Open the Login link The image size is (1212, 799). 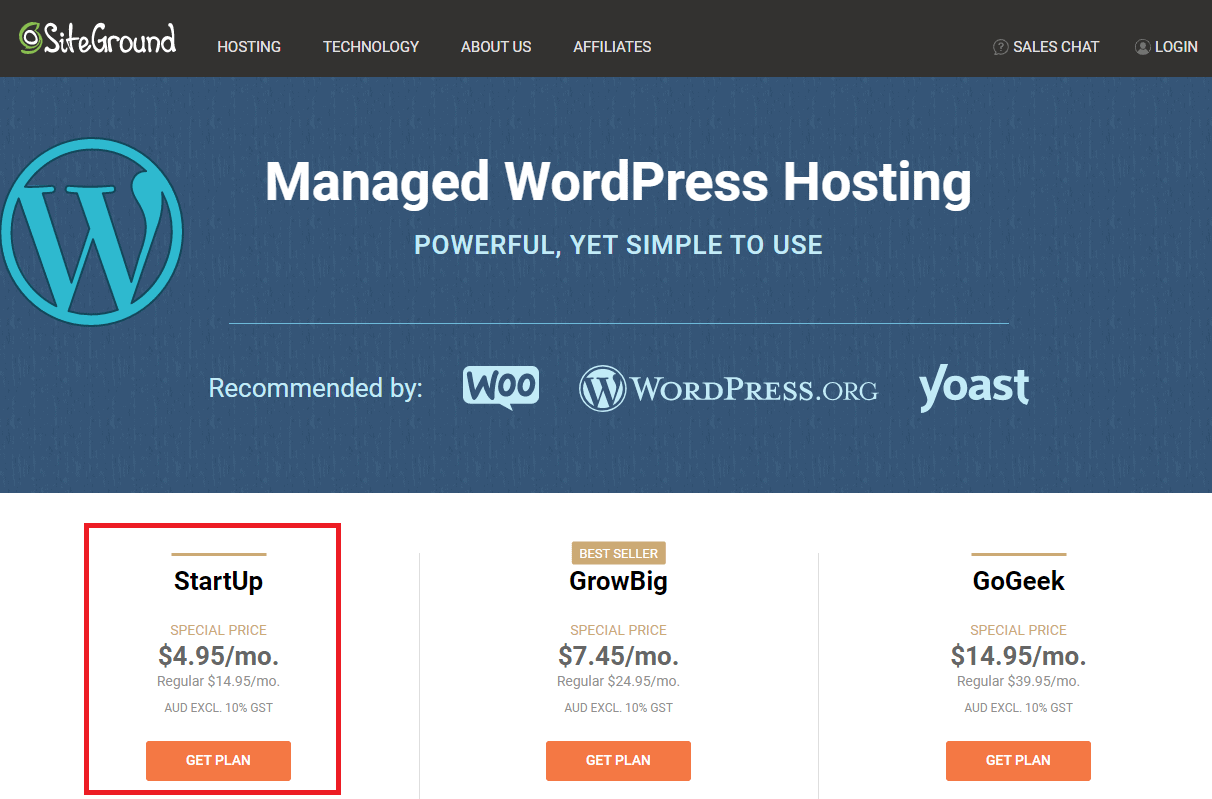point(1176,47)
